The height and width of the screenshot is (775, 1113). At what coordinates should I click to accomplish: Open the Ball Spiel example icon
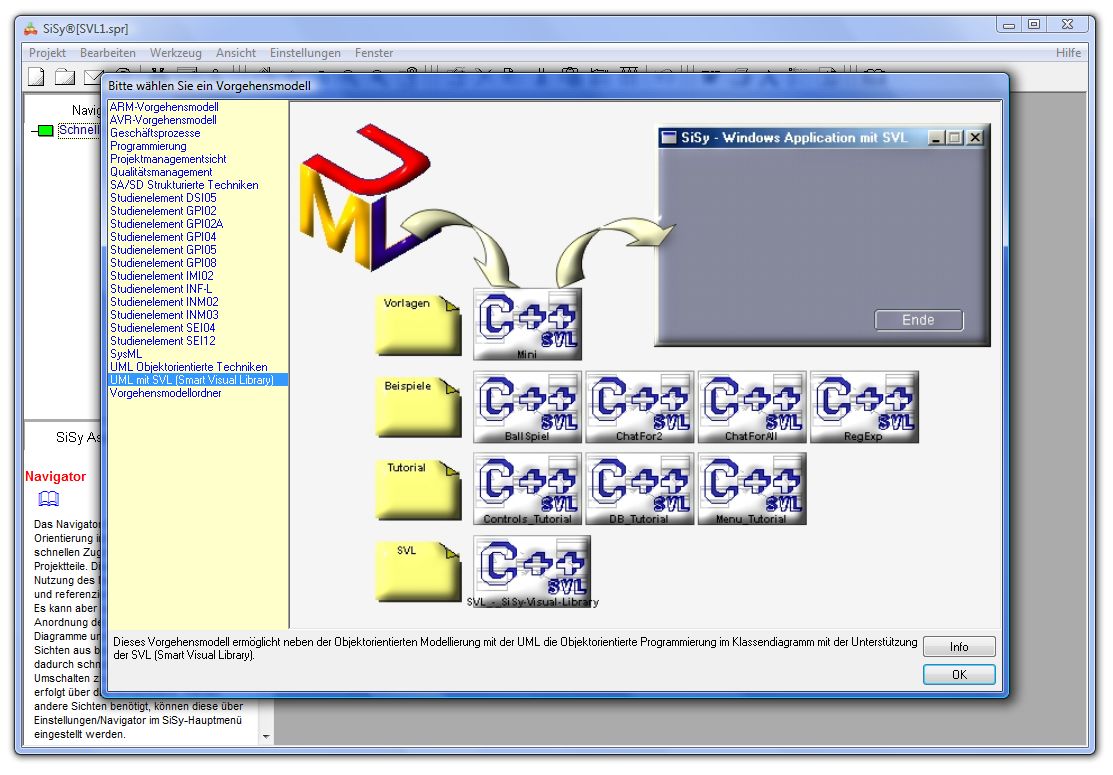(x=527, y=406)
